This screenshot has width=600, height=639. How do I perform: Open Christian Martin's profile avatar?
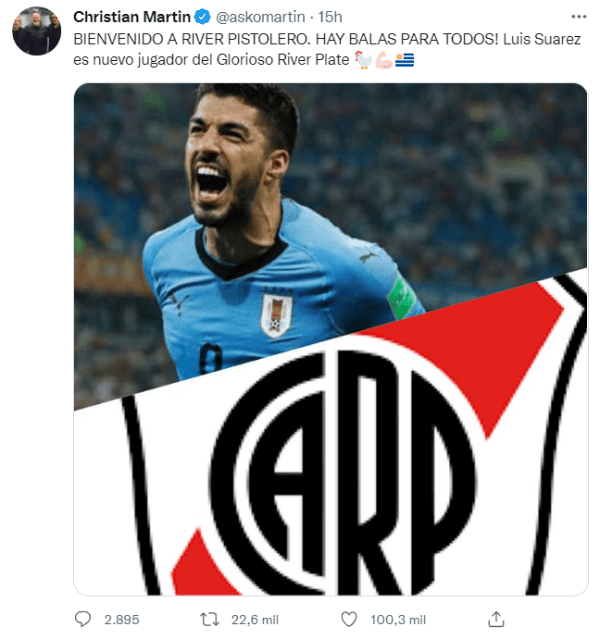[x=37, y=31]
